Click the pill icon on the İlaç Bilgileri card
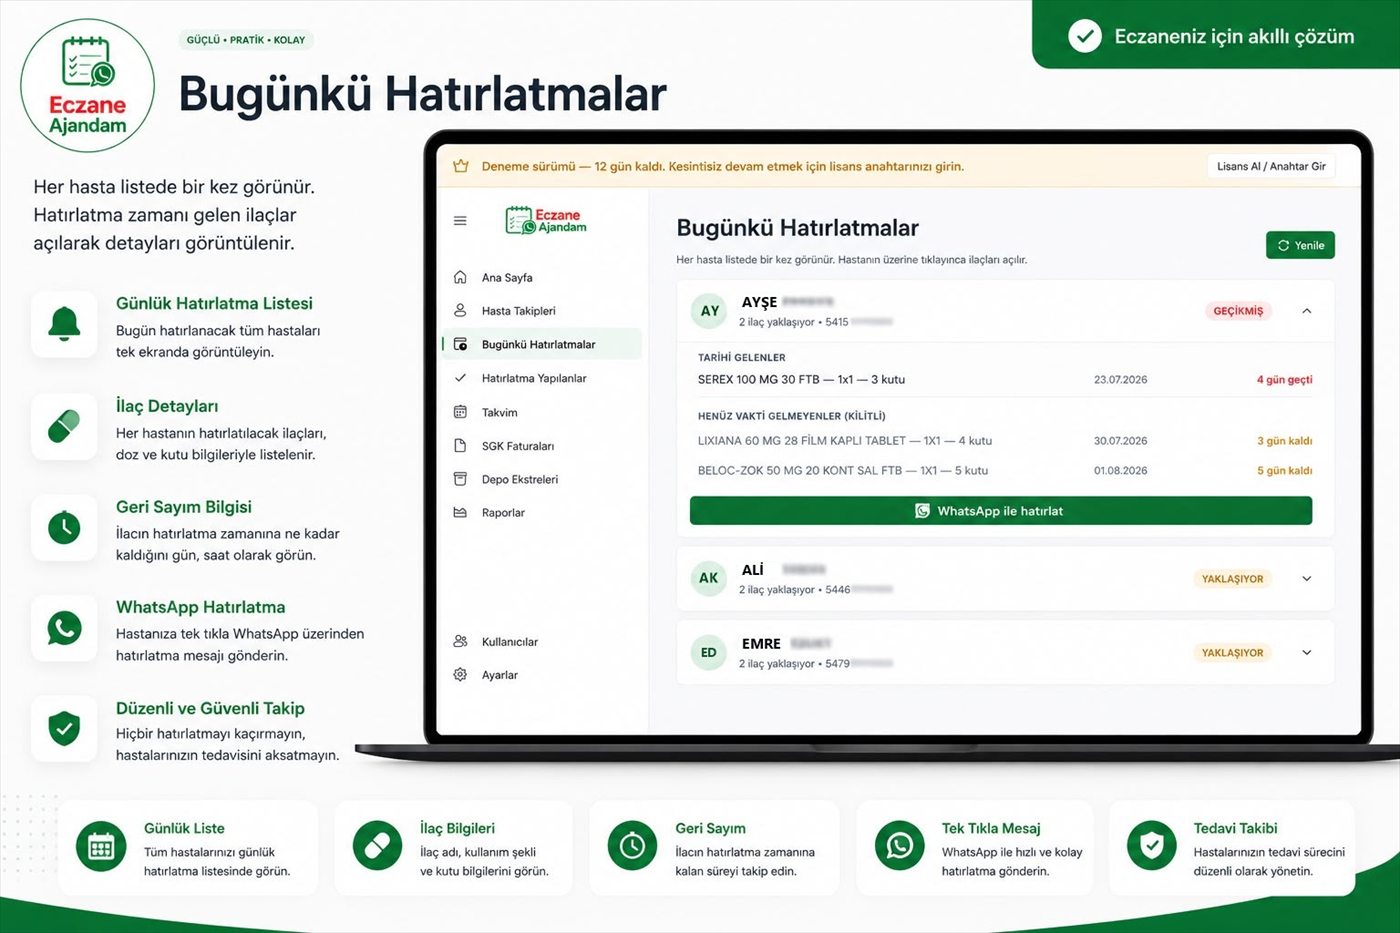 377,847
